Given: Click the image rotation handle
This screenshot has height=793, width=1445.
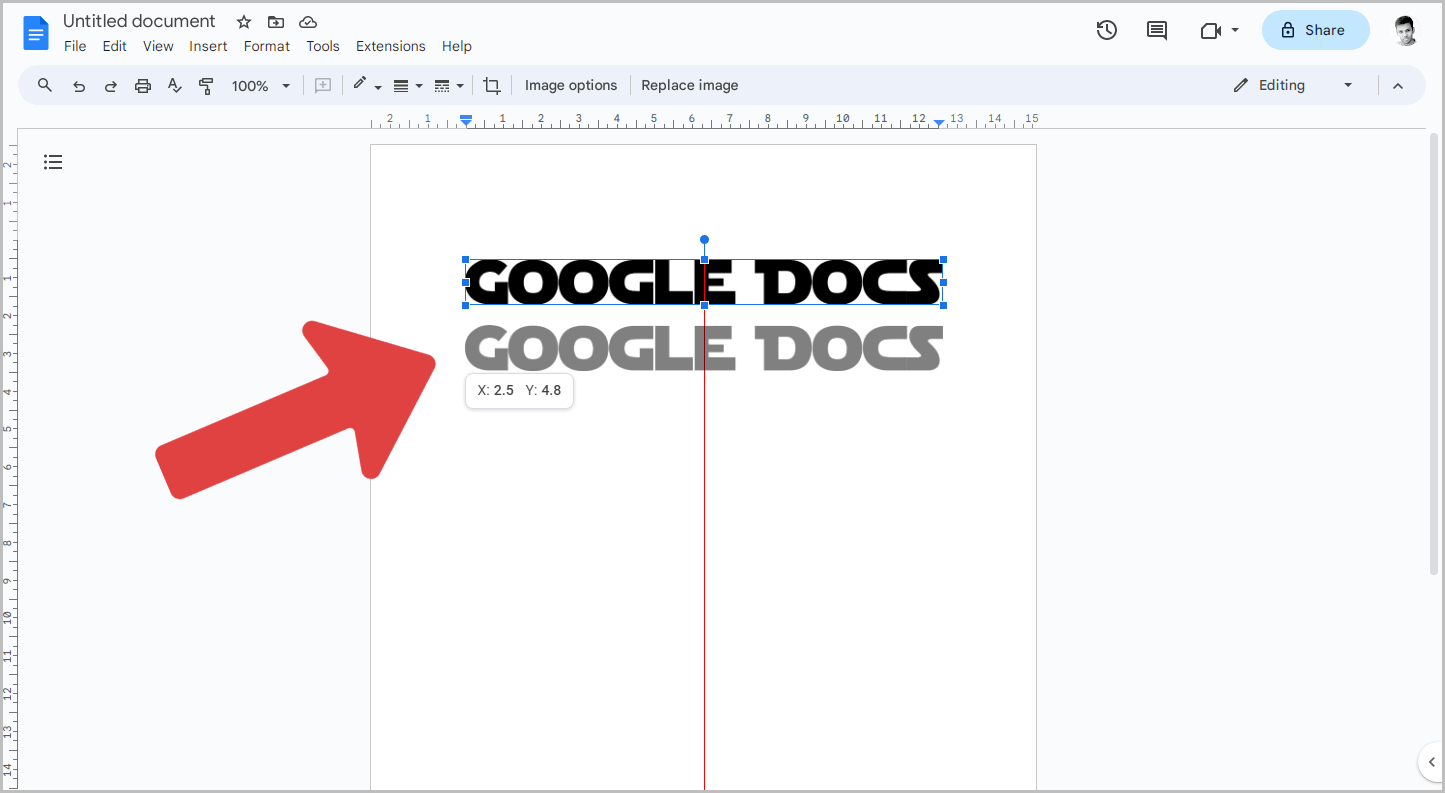Looking at the screenshot, I should pos(704,240).
